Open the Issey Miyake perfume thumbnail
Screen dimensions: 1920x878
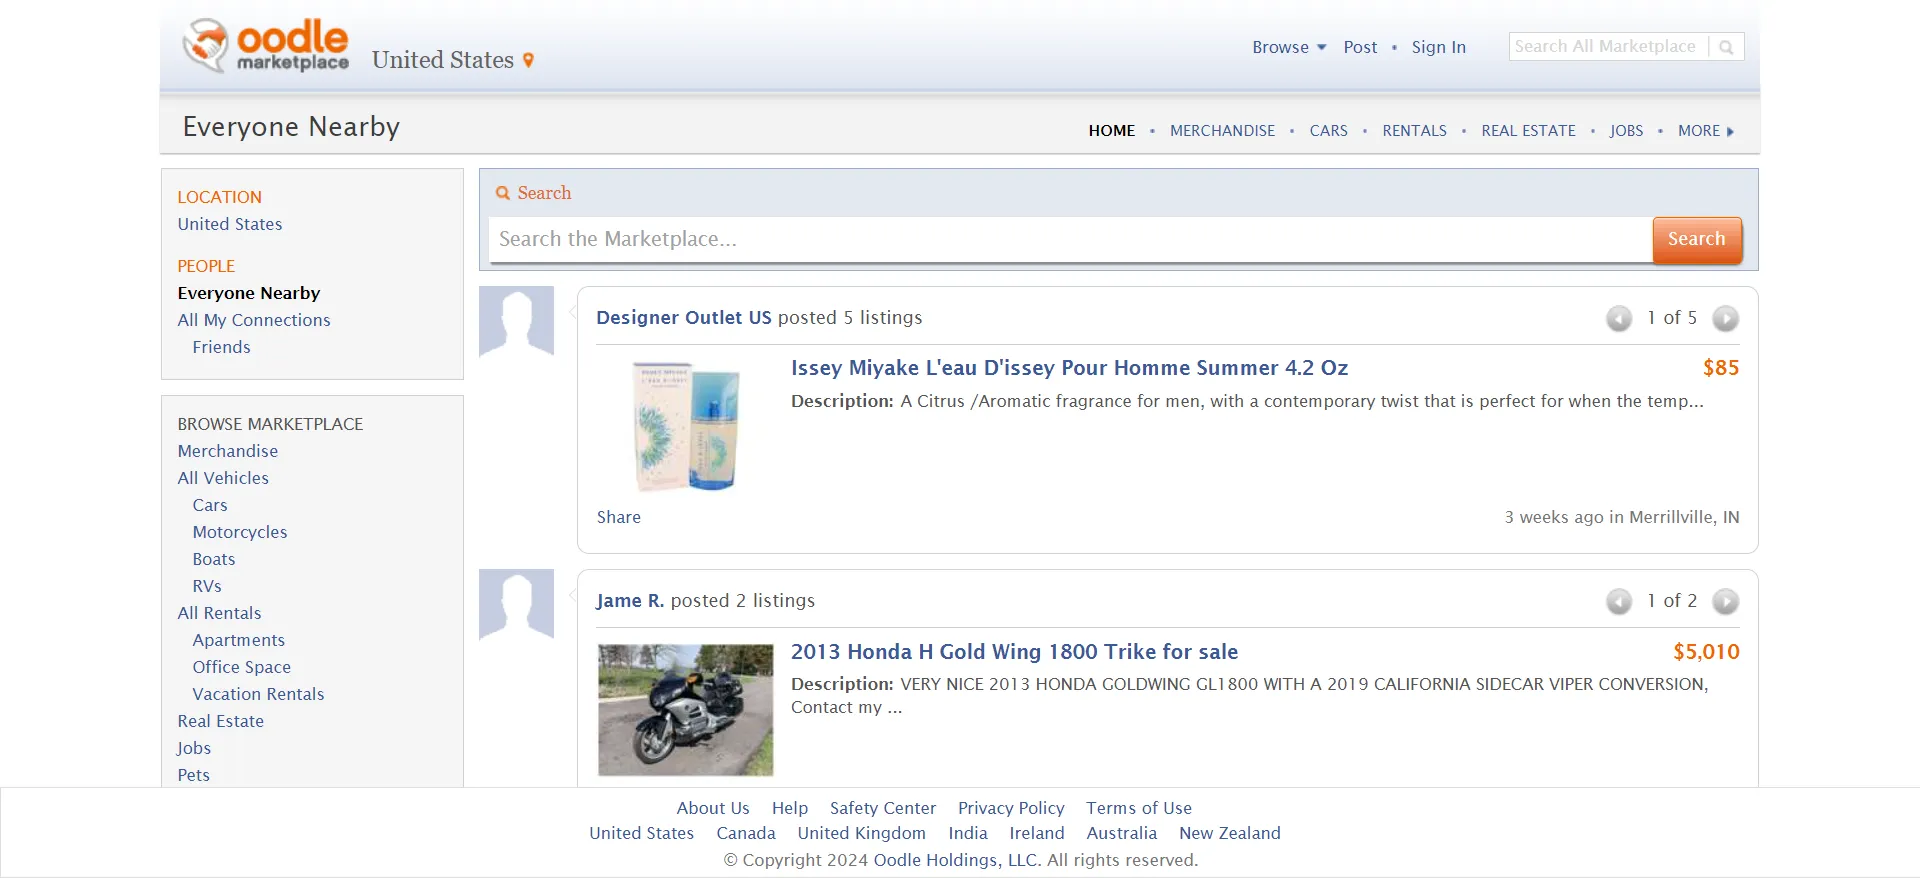point(686,426)
